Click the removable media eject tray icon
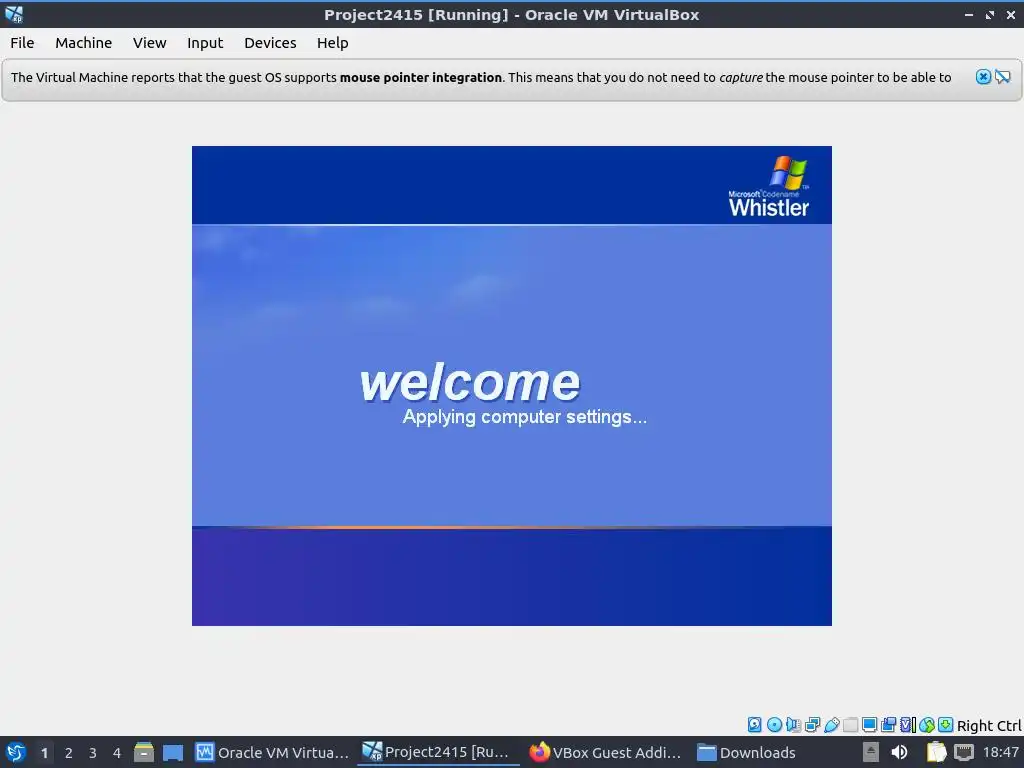This screenshot has height=768, width=1024. click(x=871, y=752)
